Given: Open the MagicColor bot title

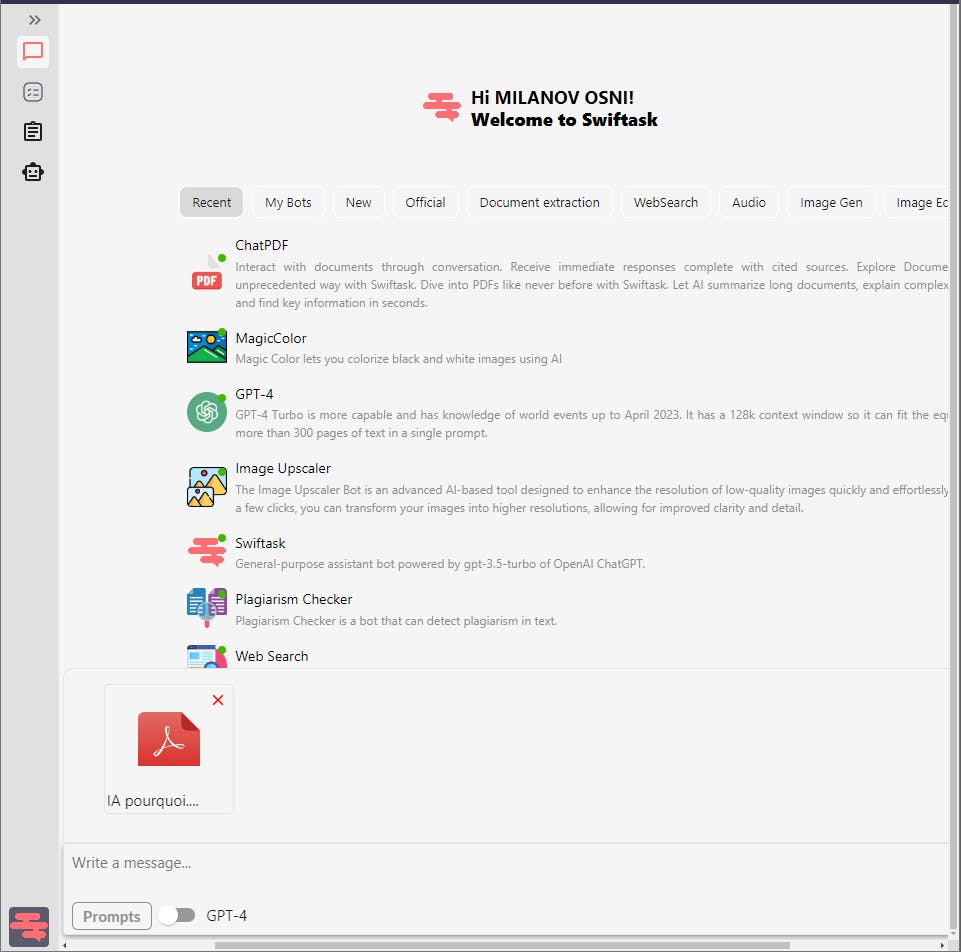Looking at the screenshot, I should point(271,338).
